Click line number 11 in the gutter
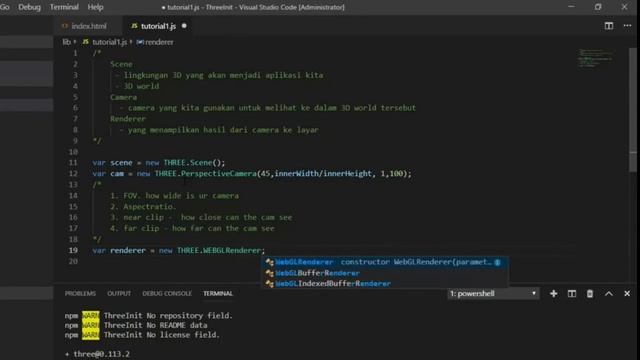Viewport: 640px width, 360px height. (x=73, y=162)
